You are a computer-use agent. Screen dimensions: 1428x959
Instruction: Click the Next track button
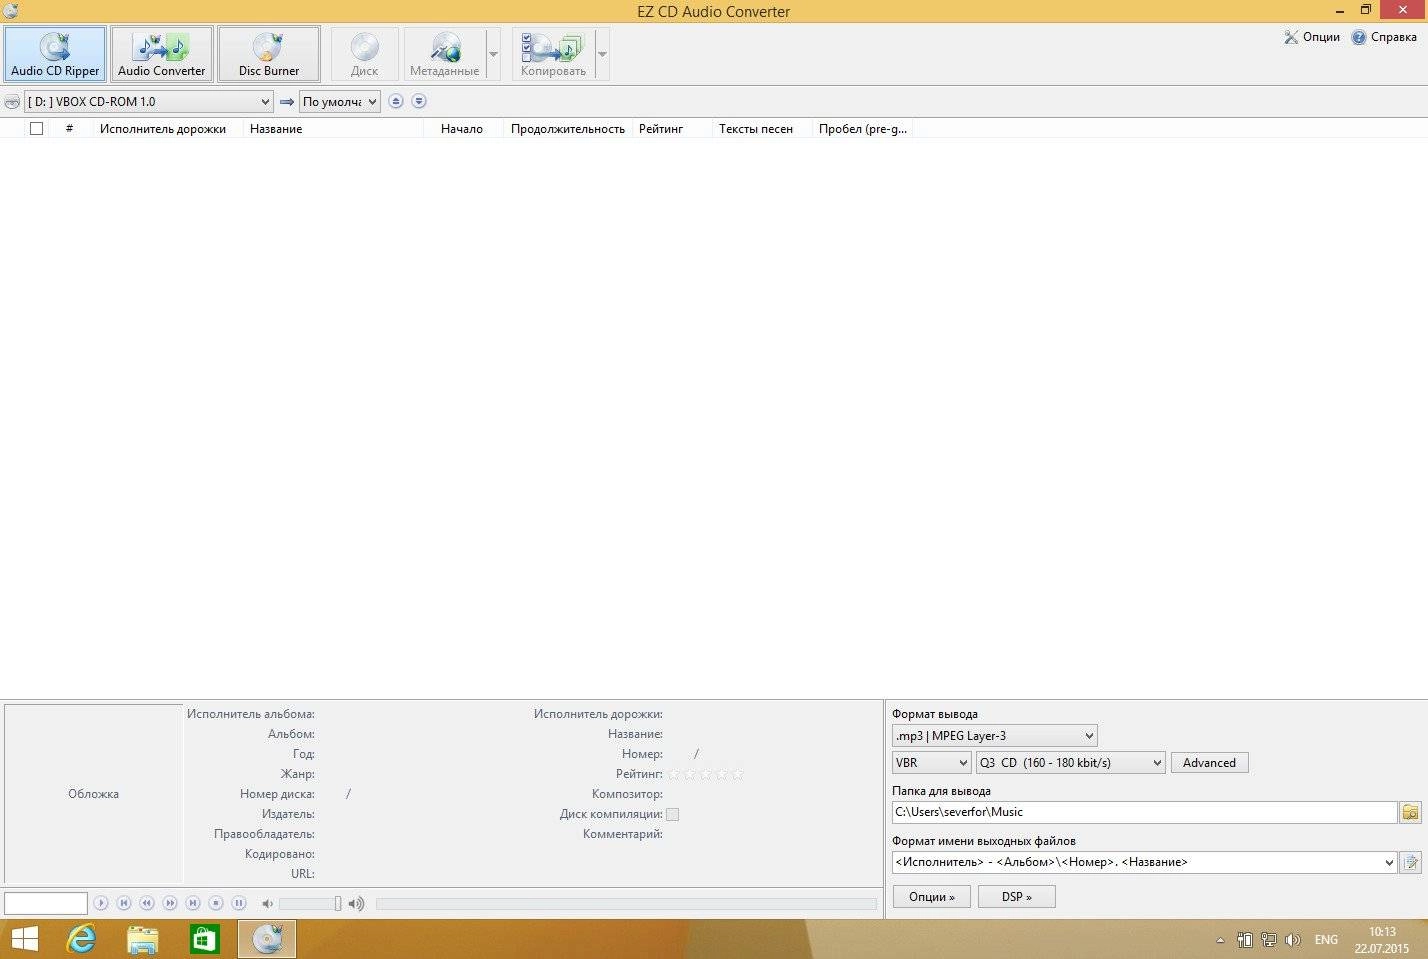(x=193, y=903)
